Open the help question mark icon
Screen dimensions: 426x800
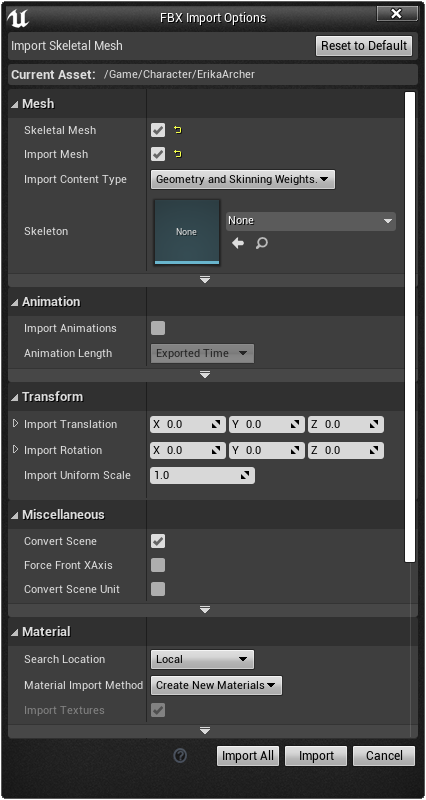coord(180,756)
